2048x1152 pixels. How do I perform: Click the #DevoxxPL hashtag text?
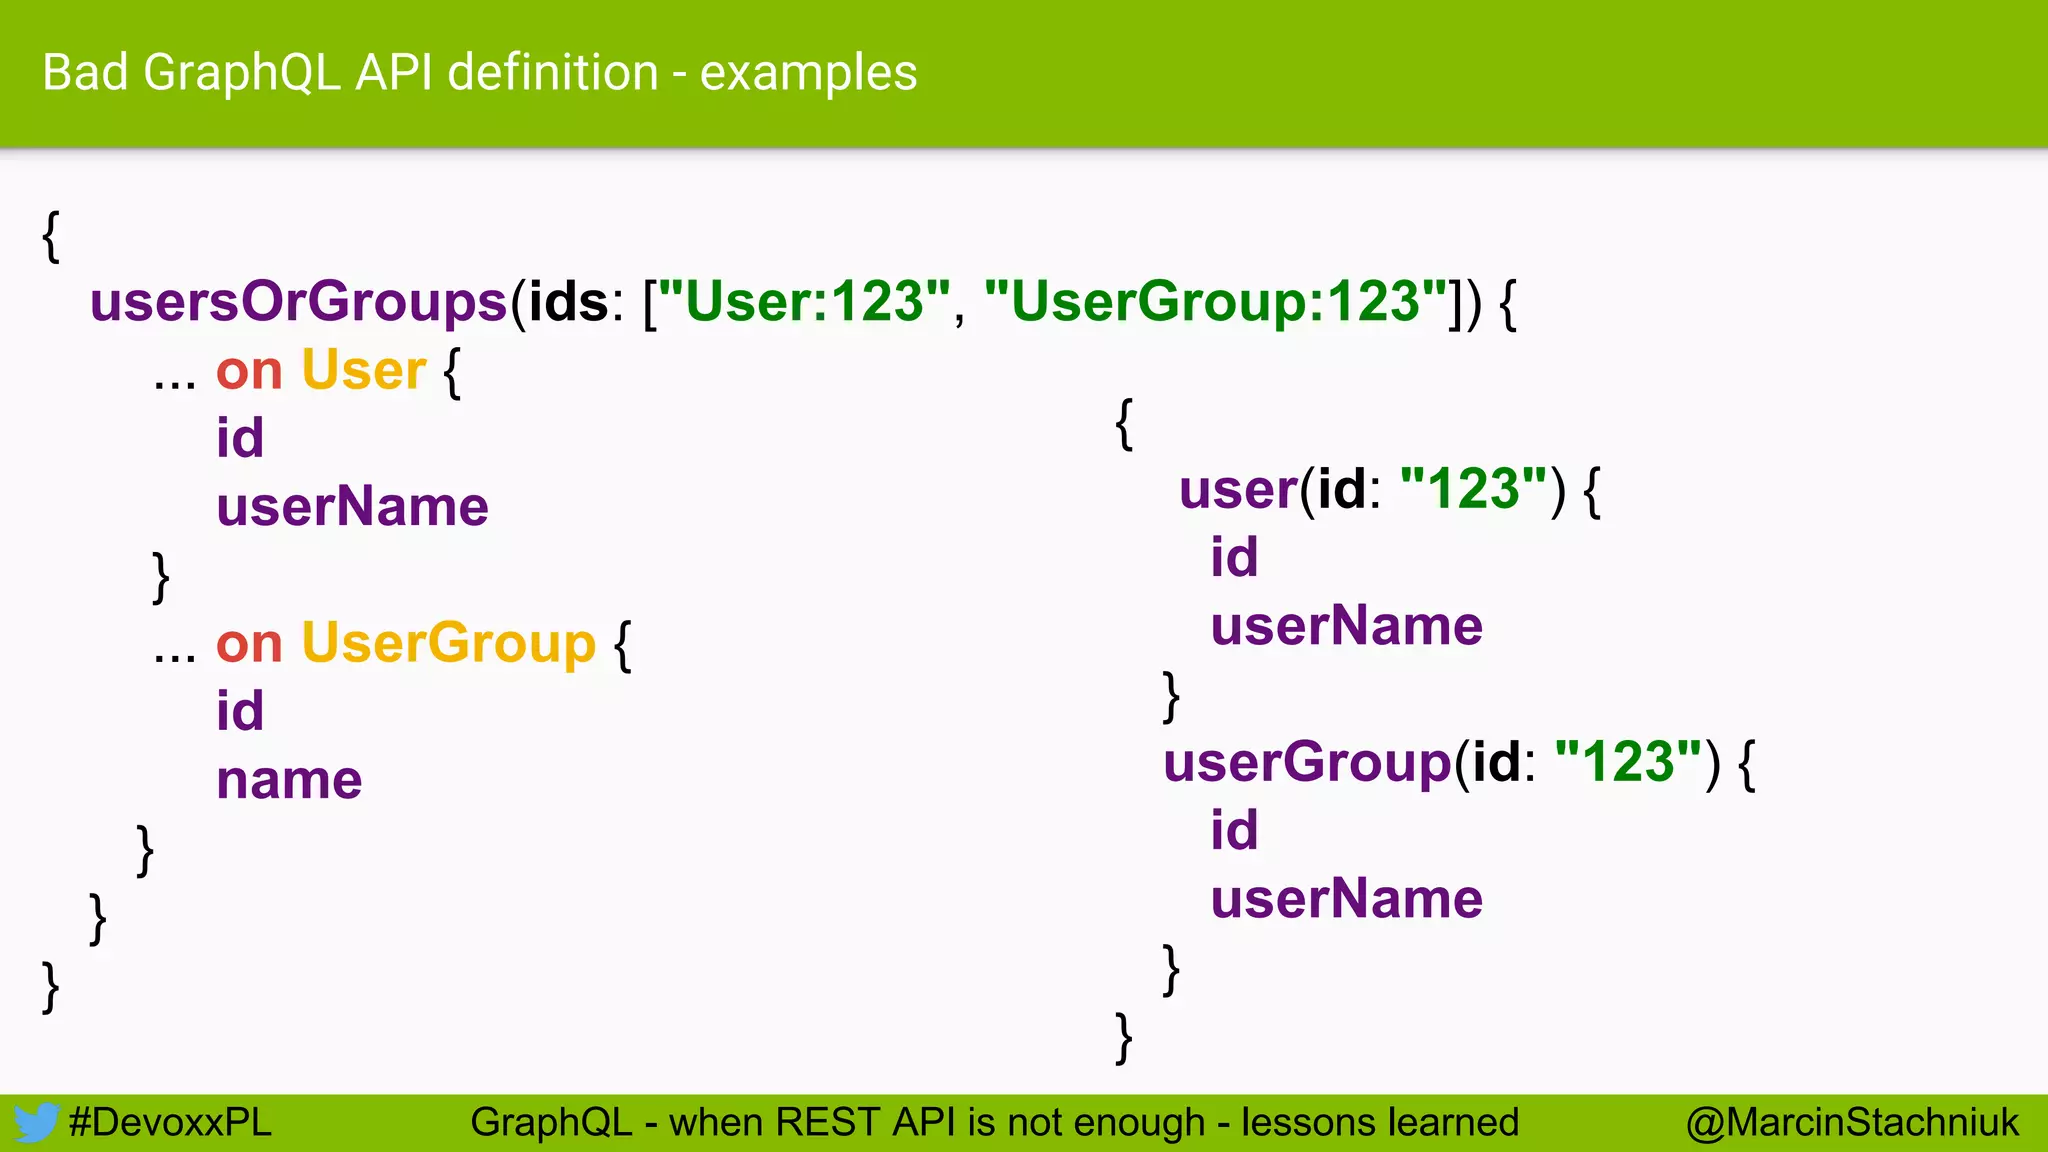(x=170, y=1122)
